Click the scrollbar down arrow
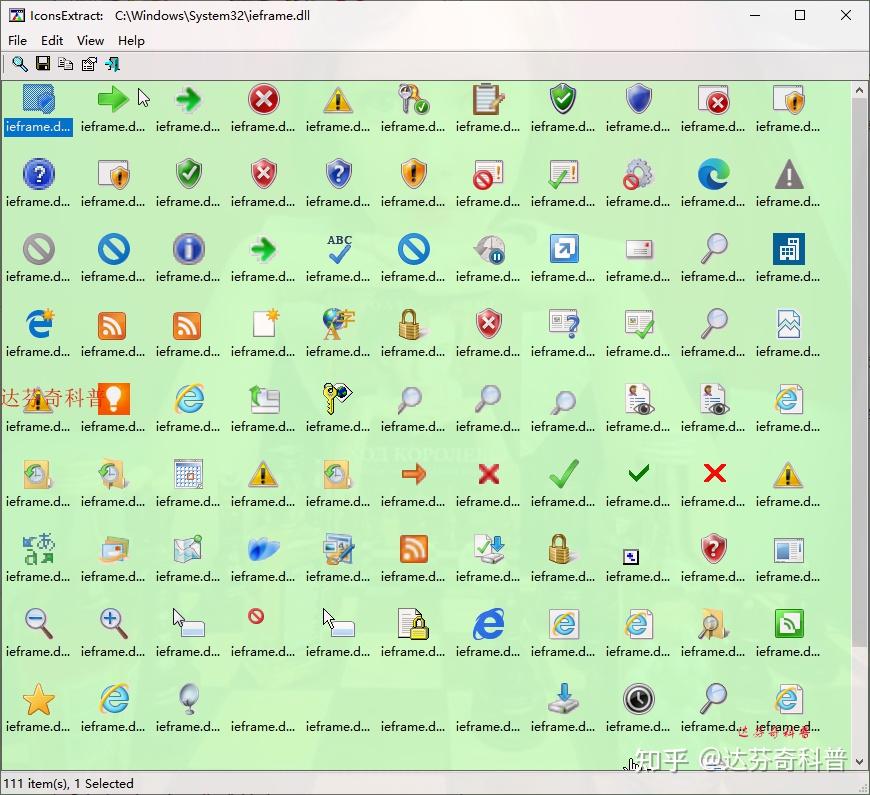The image size is (870, 795). [859, 762]
